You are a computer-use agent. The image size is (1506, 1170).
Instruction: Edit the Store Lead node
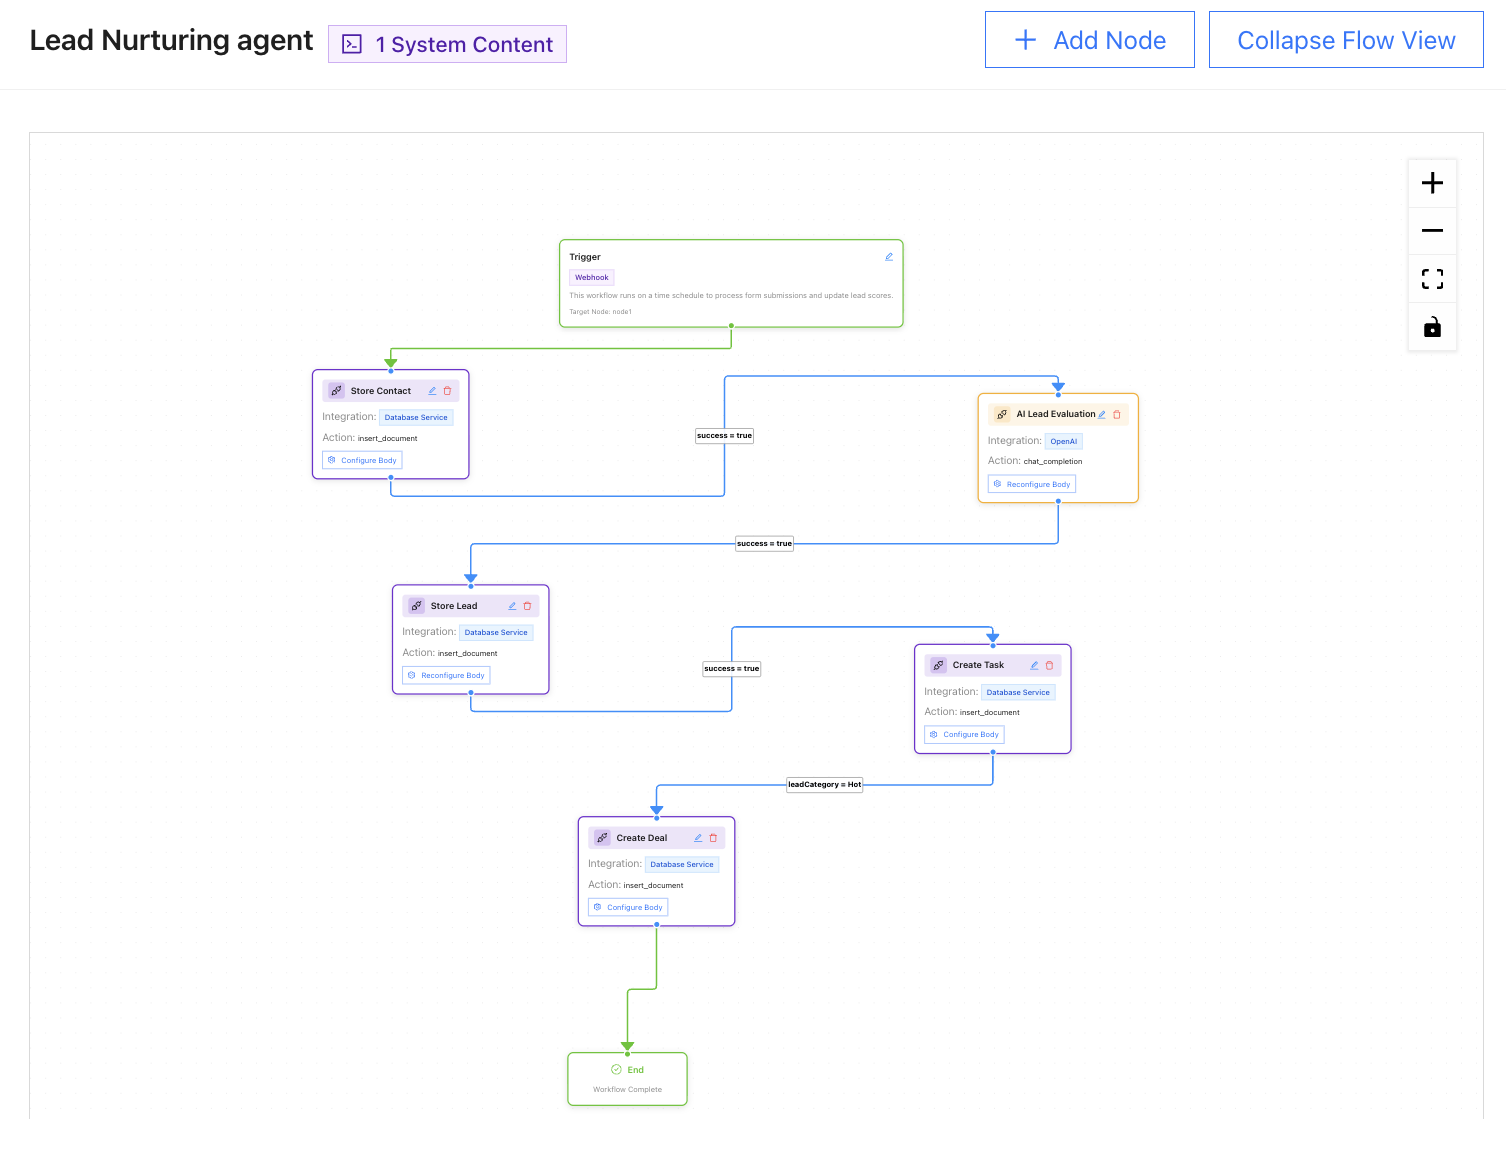point(512,606)
